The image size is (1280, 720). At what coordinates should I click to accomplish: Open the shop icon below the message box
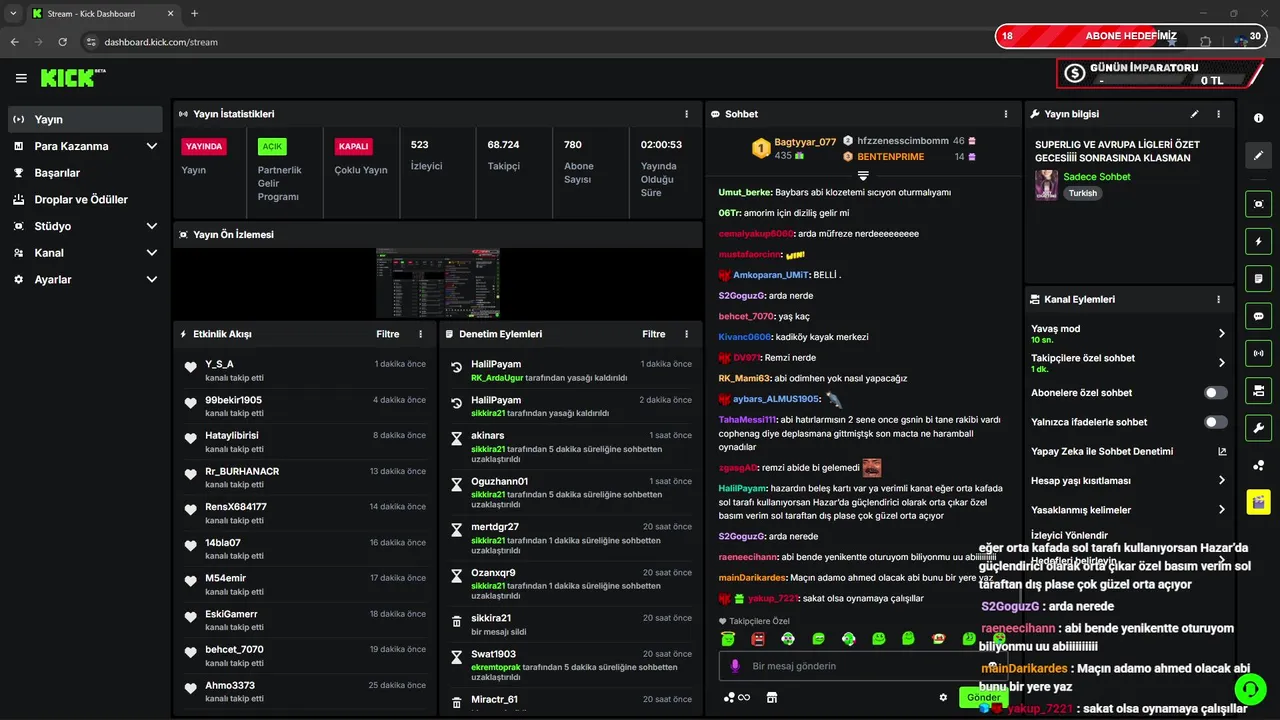point(771,697)
